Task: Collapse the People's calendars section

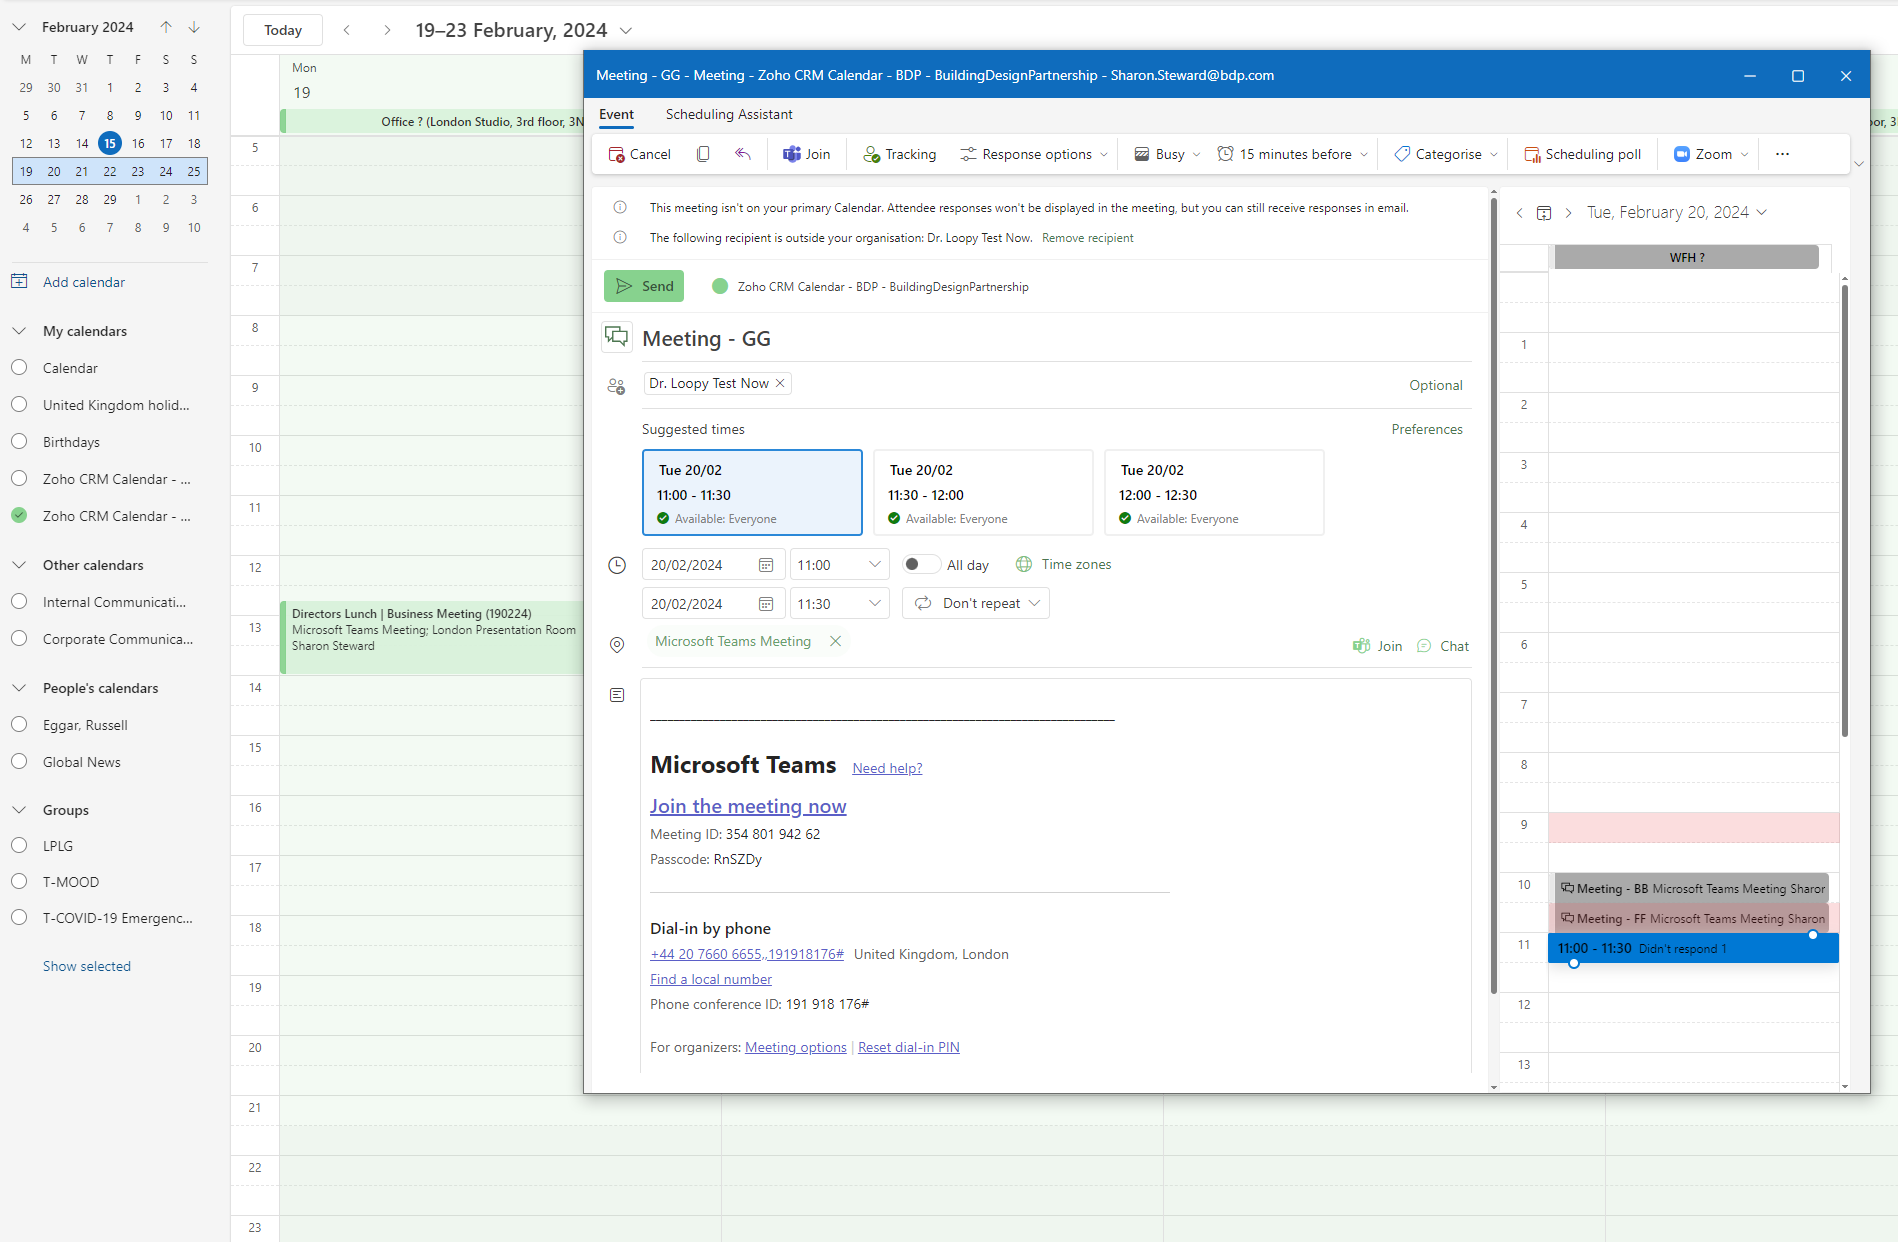Action: [19, 688]
